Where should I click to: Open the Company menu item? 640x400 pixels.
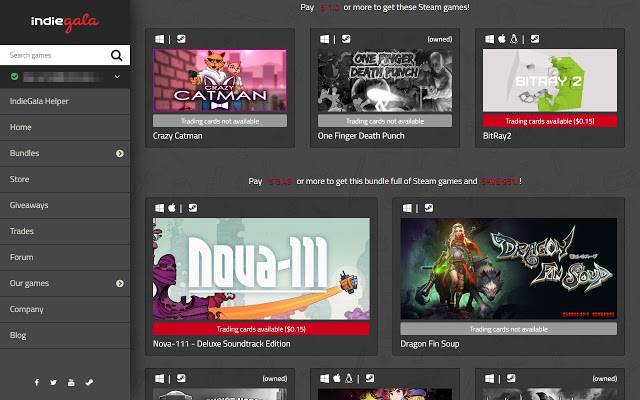(x=65, y=309)
